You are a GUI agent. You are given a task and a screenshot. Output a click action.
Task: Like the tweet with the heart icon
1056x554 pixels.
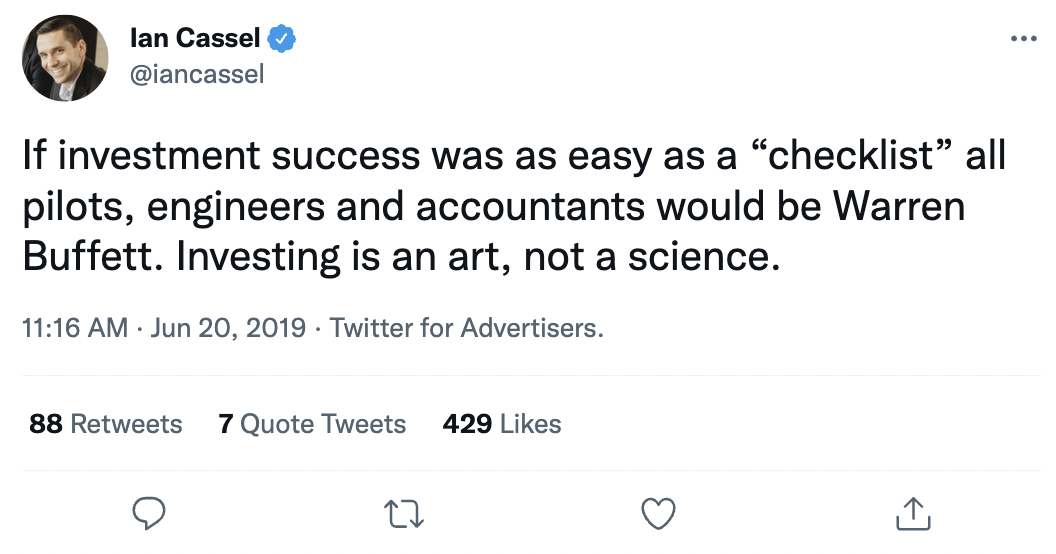click(x=658, y=513)
